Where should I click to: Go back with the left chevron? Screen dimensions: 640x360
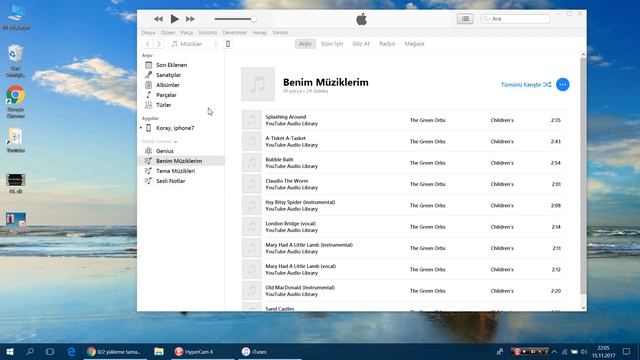click(x=147, y=44)
